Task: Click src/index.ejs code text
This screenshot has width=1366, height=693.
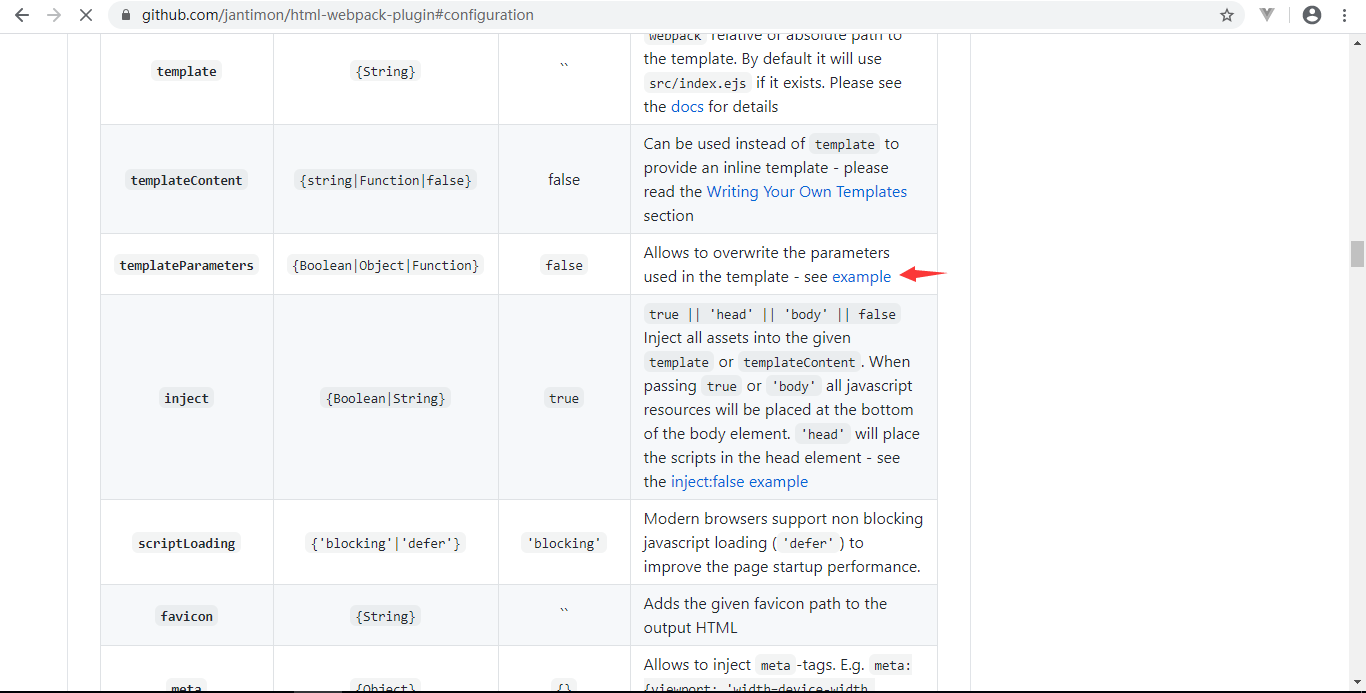Action: [697, 83]
